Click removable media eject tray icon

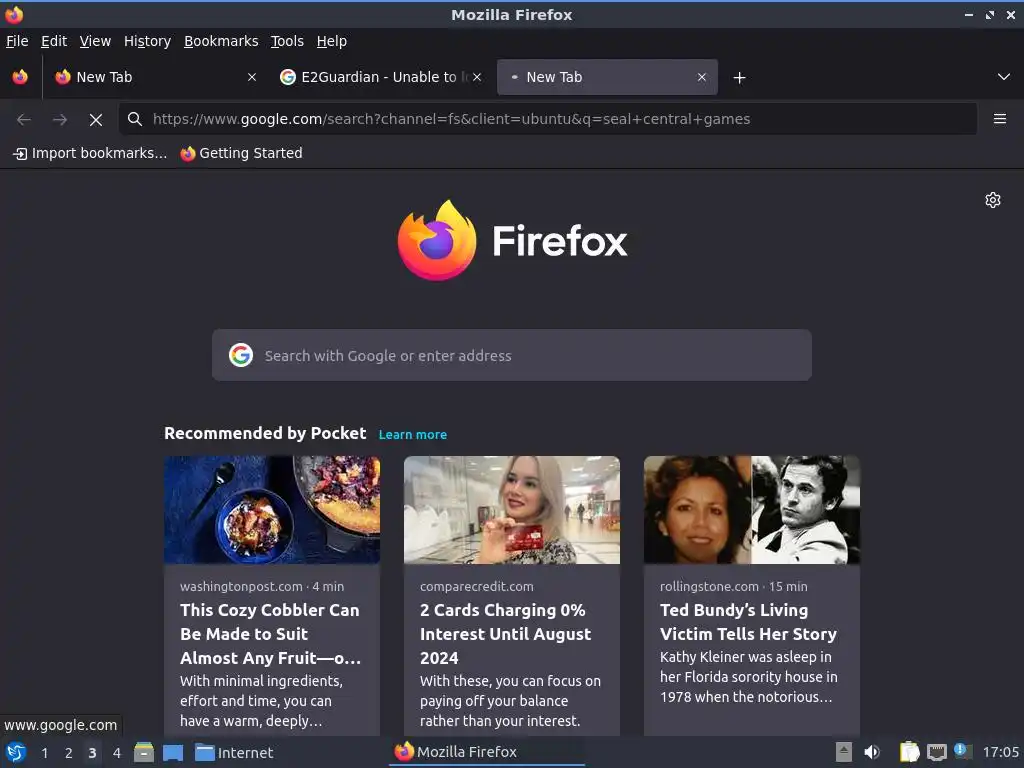[844, 752]
